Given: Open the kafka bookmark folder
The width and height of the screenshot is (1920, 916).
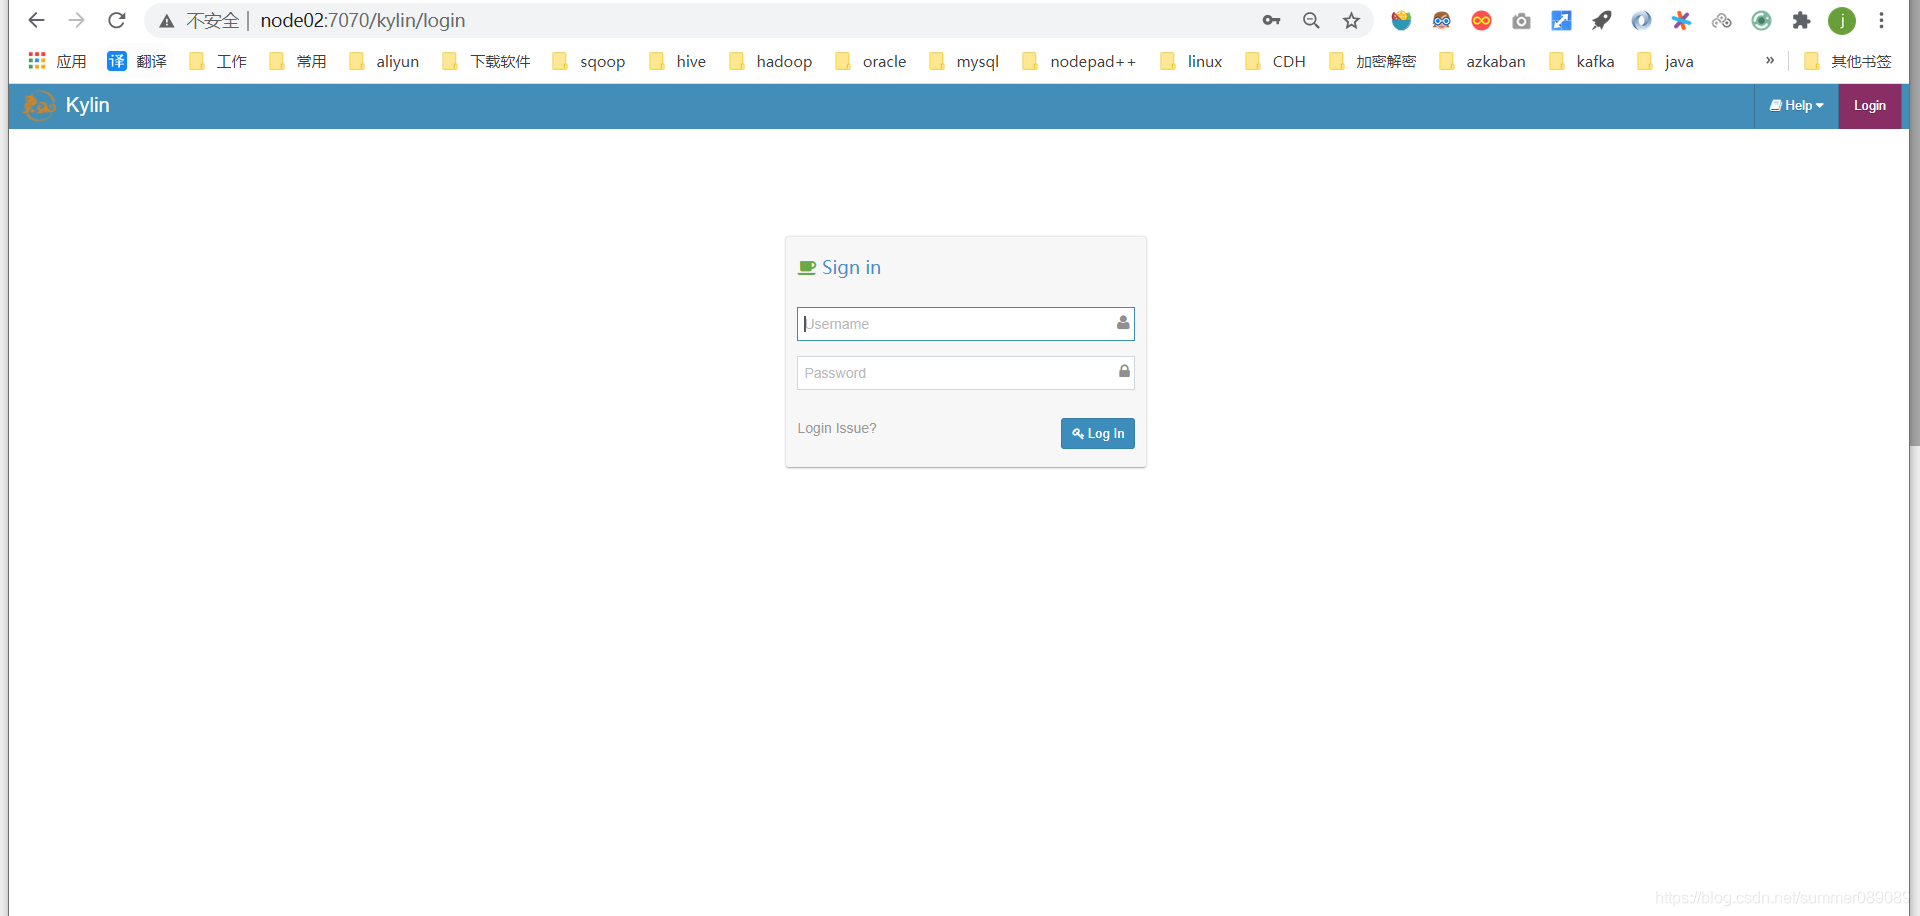Looking at the screenshot, I should pos(1581,61).
